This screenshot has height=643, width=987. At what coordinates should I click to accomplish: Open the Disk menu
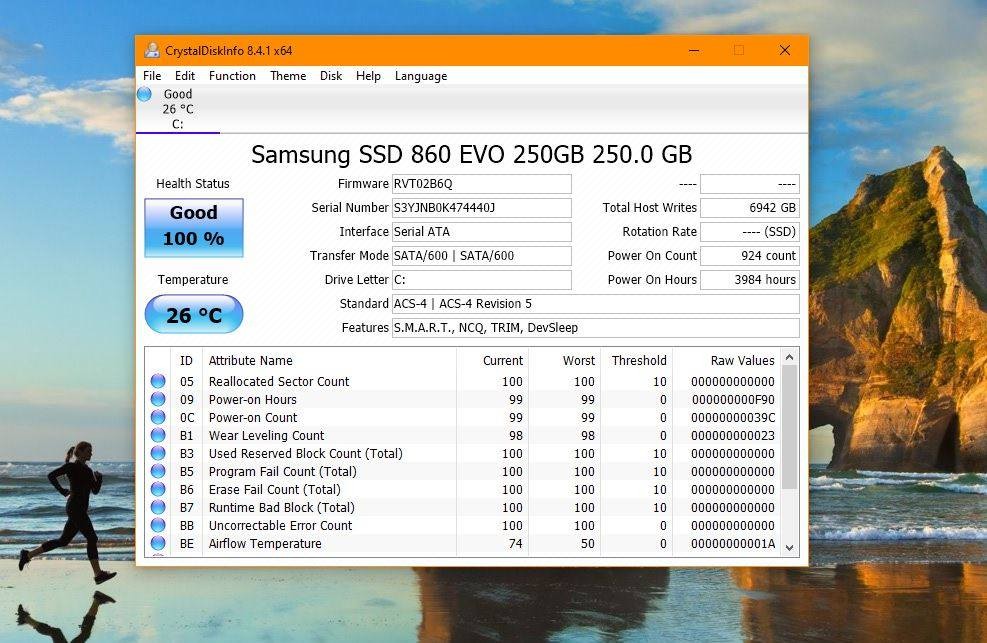click(330, 75)
